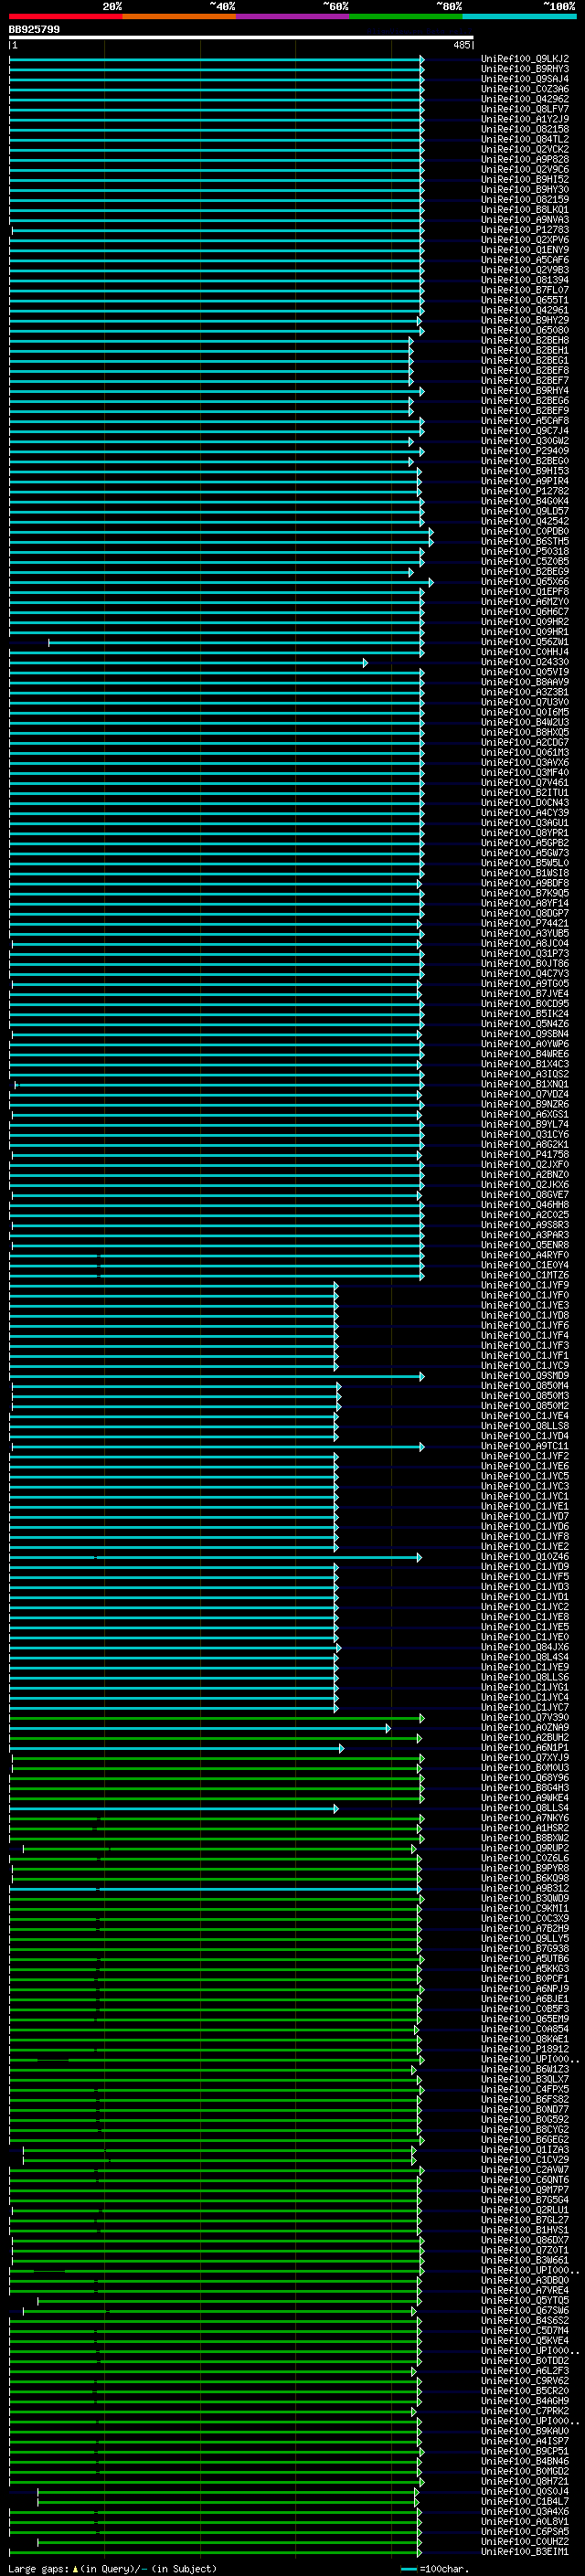Click the green ~80% identity legend segment

405,16
